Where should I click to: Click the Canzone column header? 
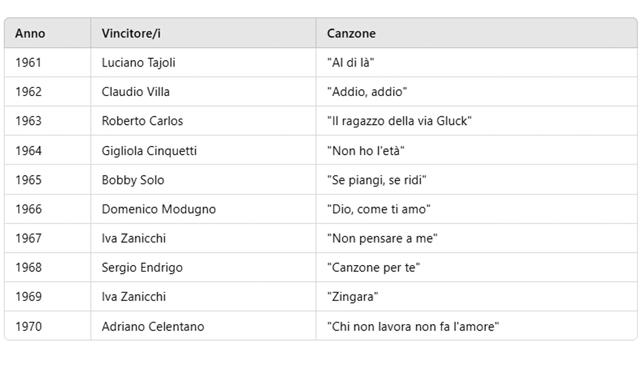476,33
